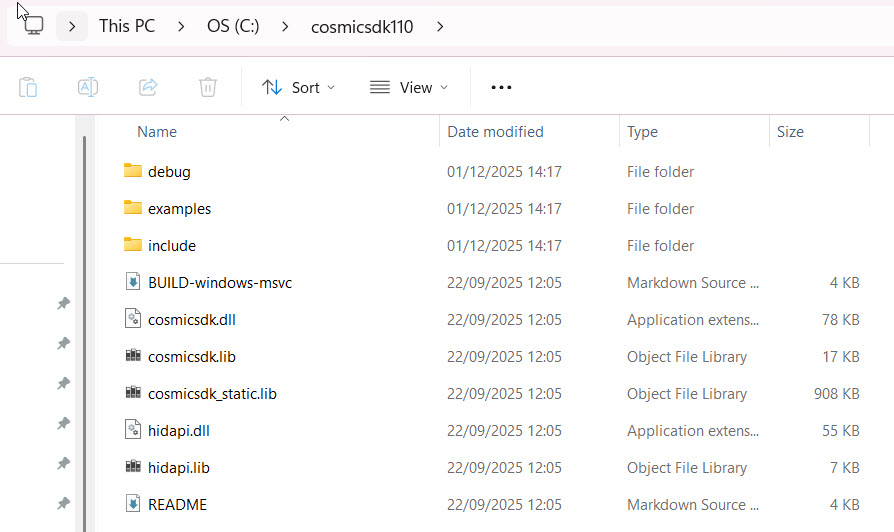Open the Sort dropdown menu
The image size is (894, 532).
click(298, 87)
